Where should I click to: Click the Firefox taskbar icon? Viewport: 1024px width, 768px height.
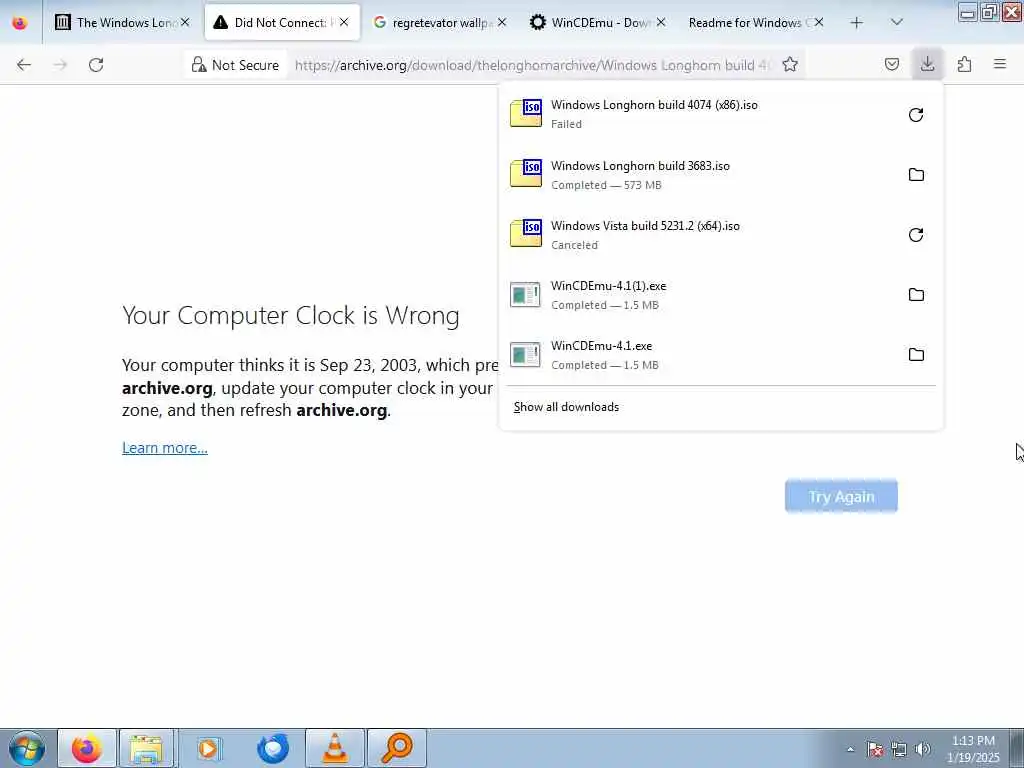[86, 748]
